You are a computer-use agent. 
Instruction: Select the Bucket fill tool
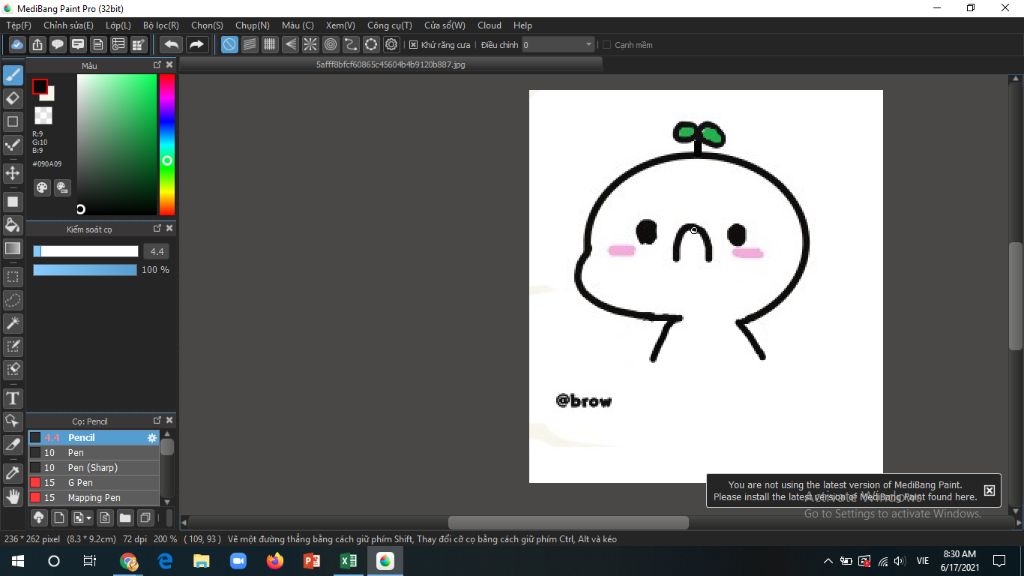click(x=12, y=225)
